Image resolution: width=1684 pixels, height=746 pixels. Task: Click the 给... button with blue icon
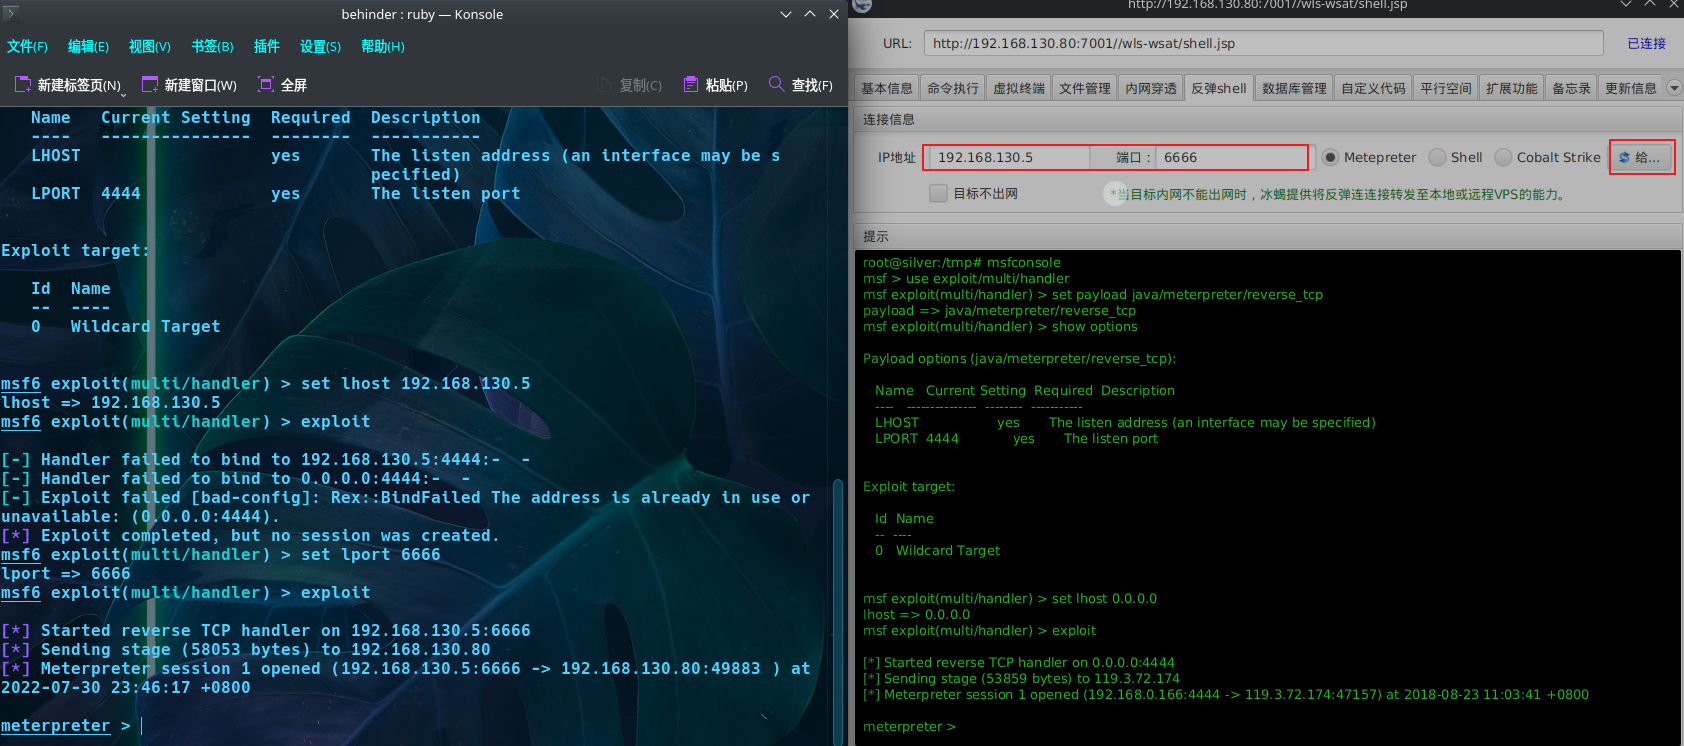click(x=1641, y=157)
